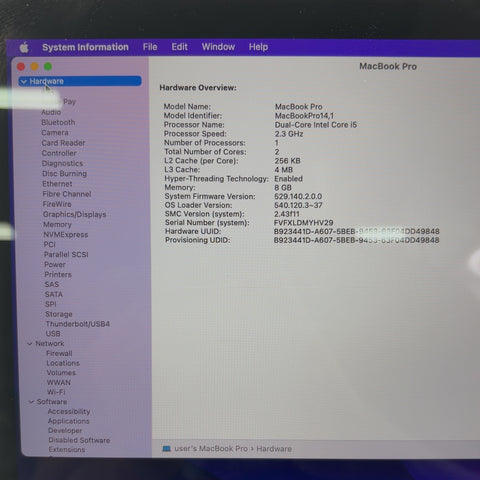Open the Help menu
Image resolution: width=480 pixels, height=480 pixels.
pyautogui.click(x=258, y=47)
